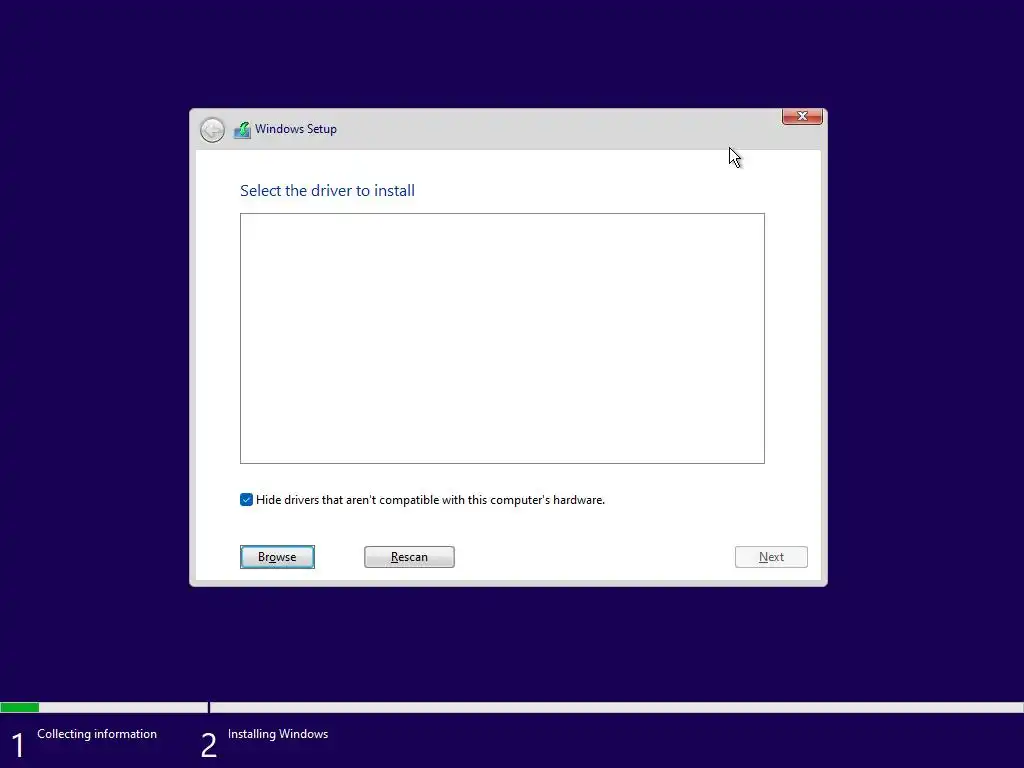The image size is (1024, 768).
Task: Click the Windows Setup title icon
Action: [x=242, y=130]
